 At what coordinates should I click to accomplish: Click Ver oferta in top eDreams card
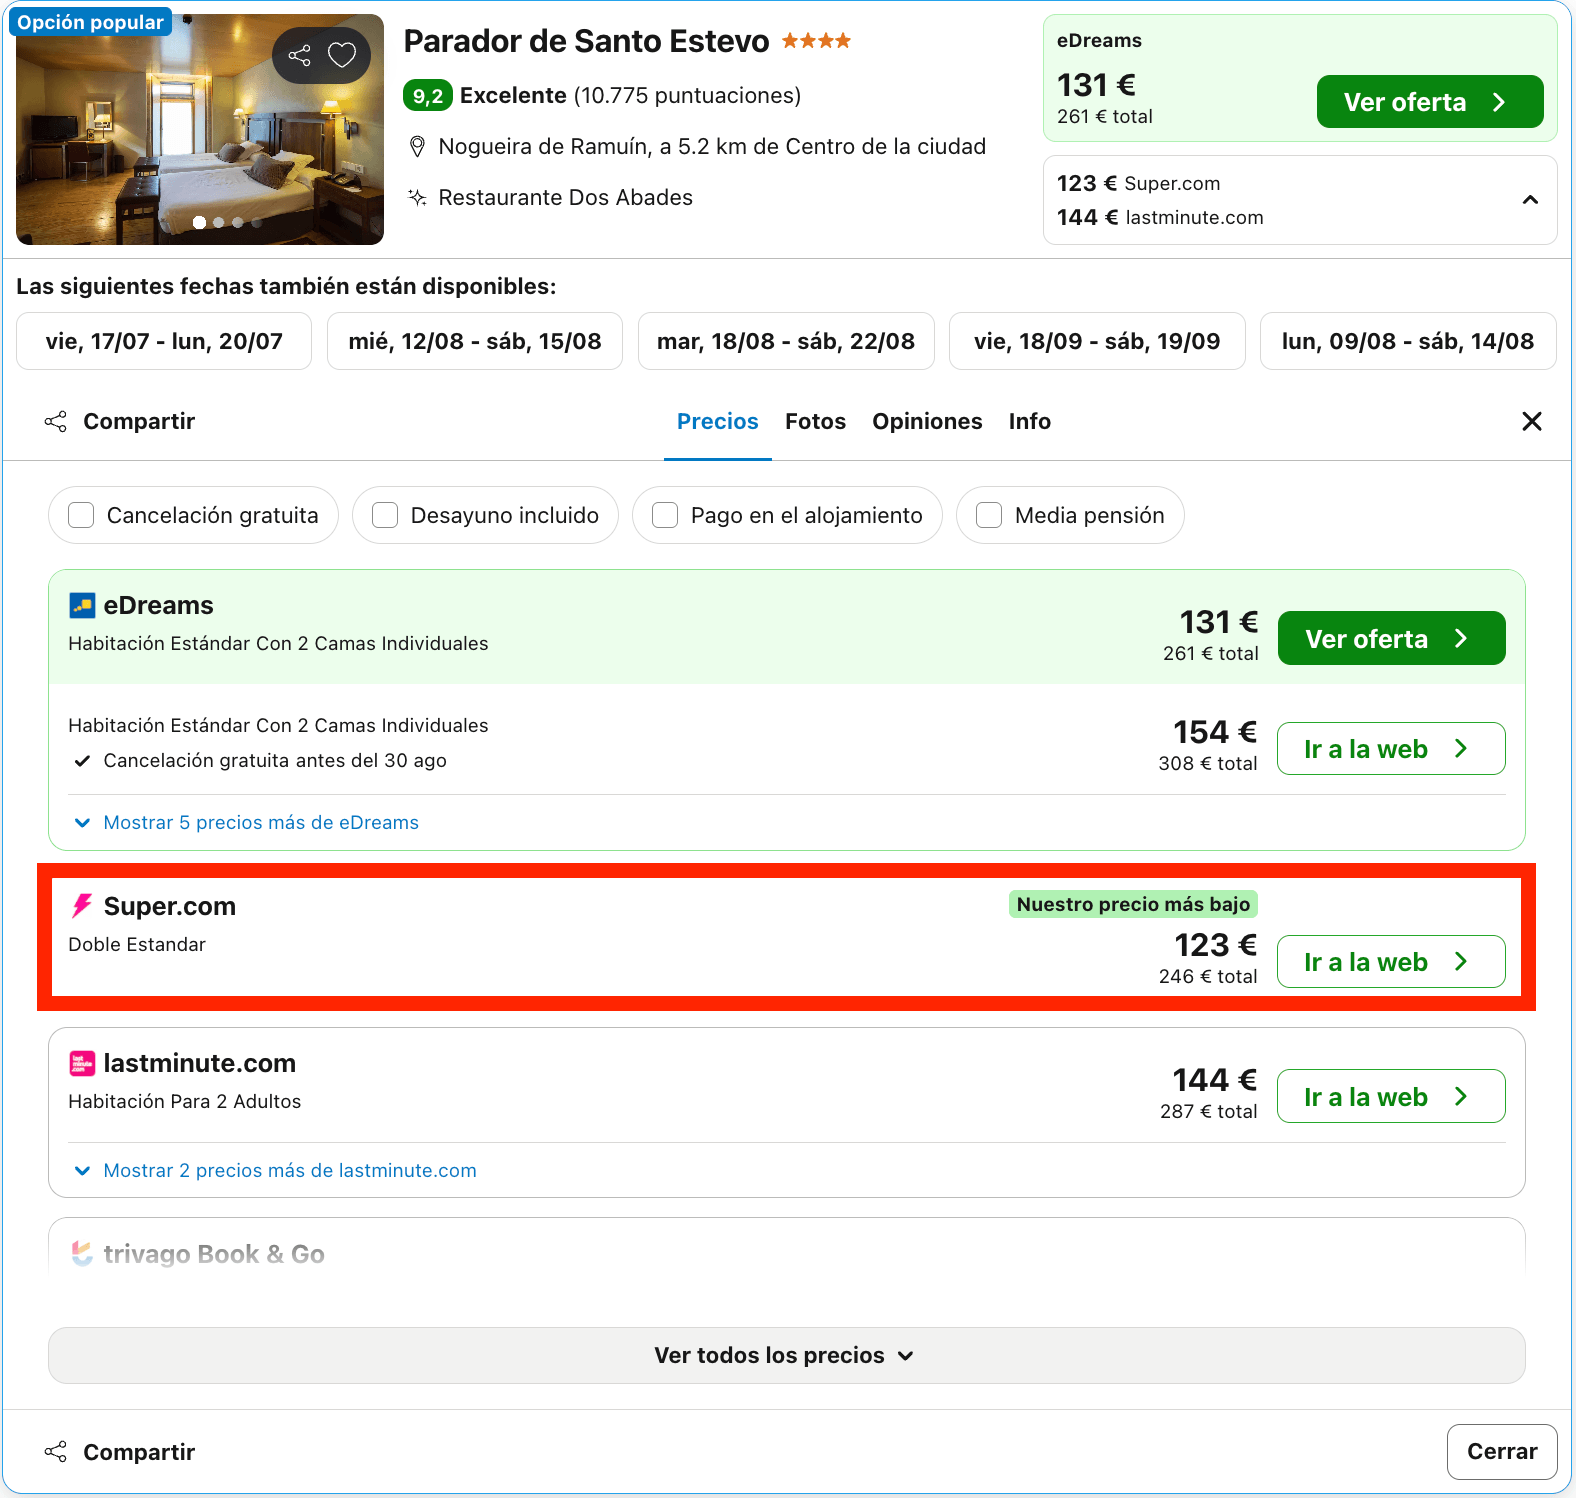[x=1430, y=102]
